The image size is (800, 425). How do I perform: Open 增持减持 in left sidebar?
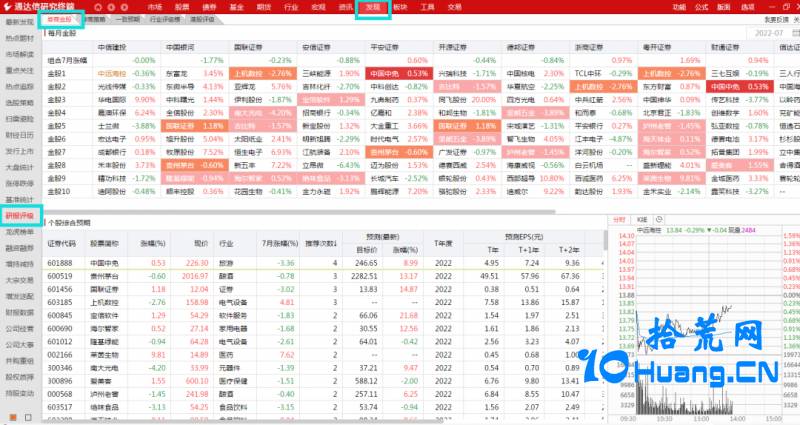(19, 264)
